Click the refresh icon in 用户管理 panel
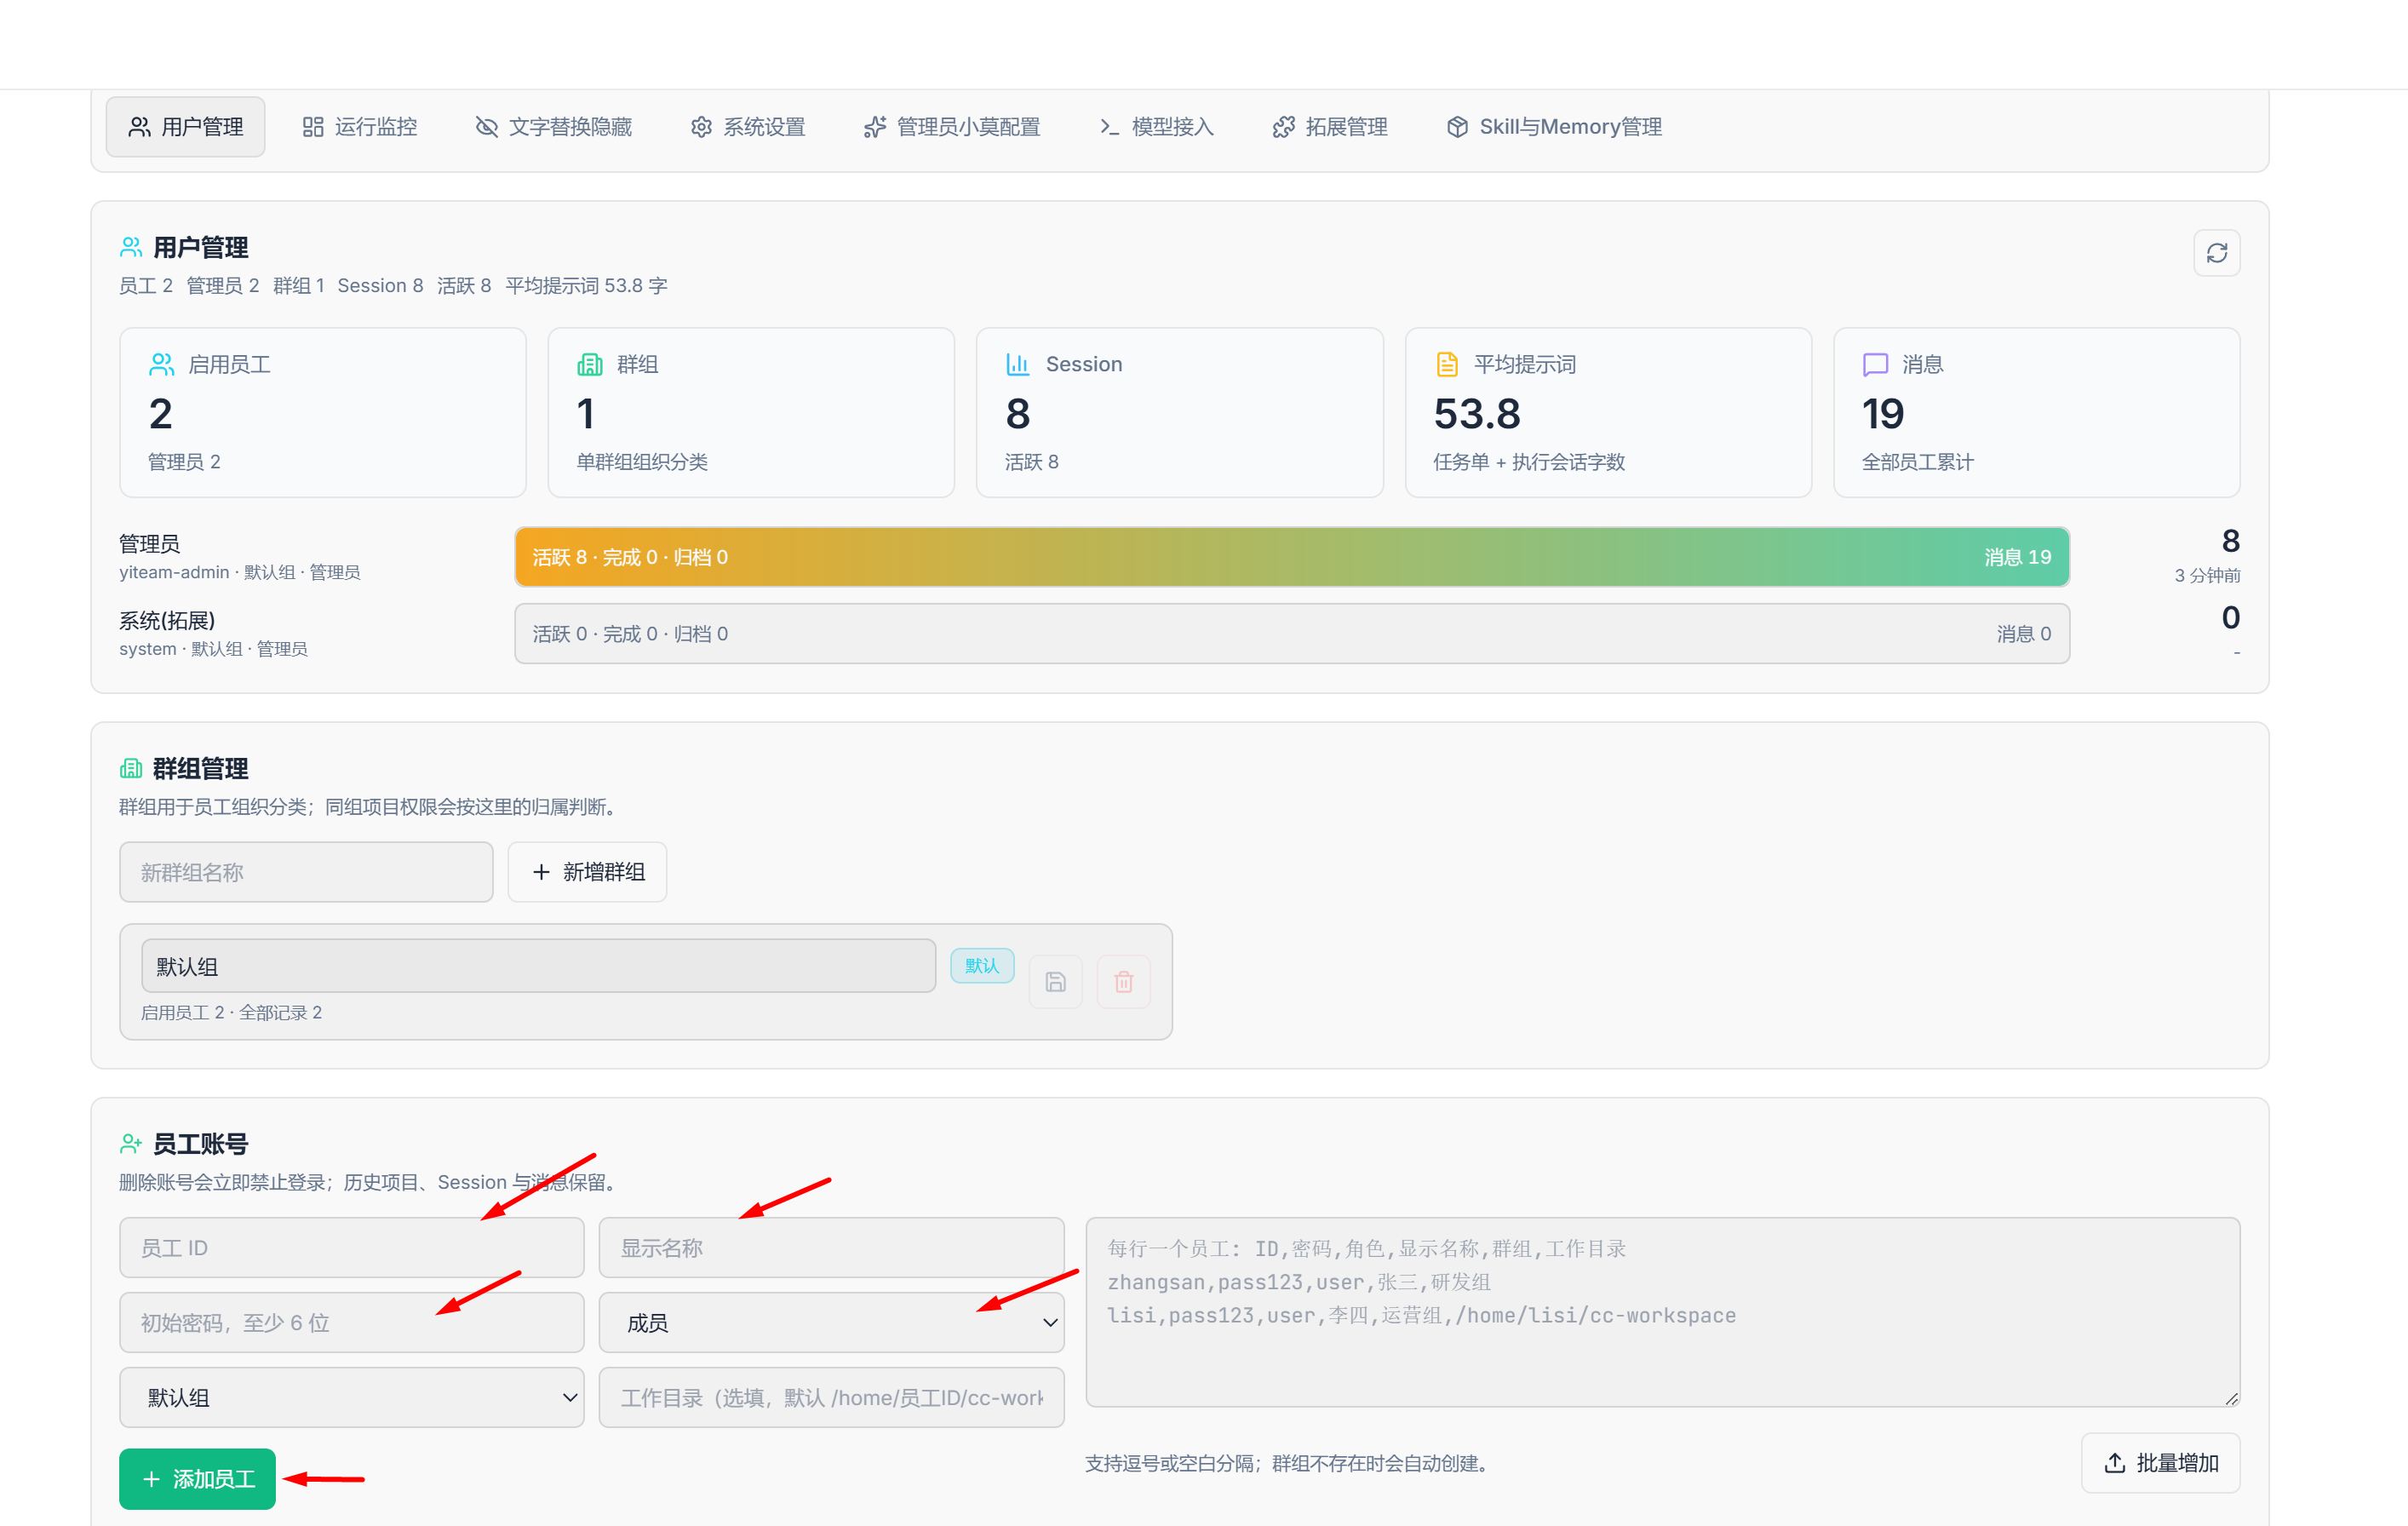The height and width of the screenshot is (1526, 2408). pyautogui.click(x=2216, y=253)
